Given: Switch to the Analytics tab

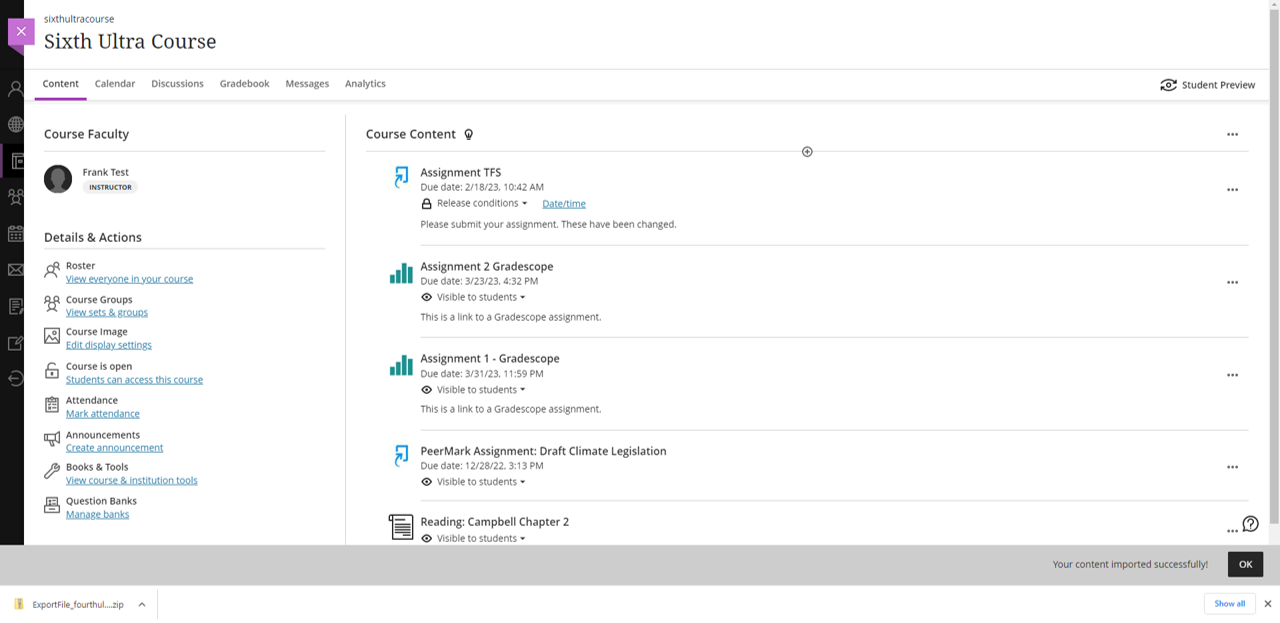Looking at the screenshot, I should (x=365, y=84).
